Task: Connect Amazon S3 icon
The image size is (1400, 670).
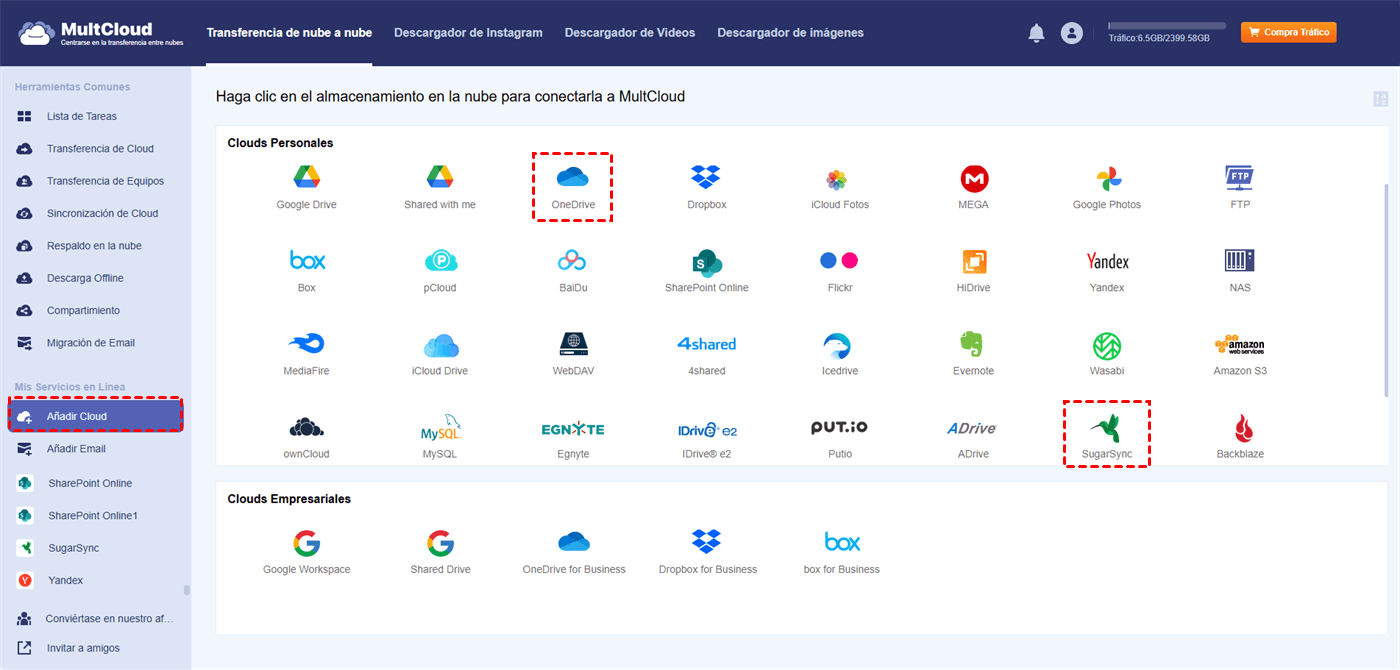Action: (x=1240, y=345)
